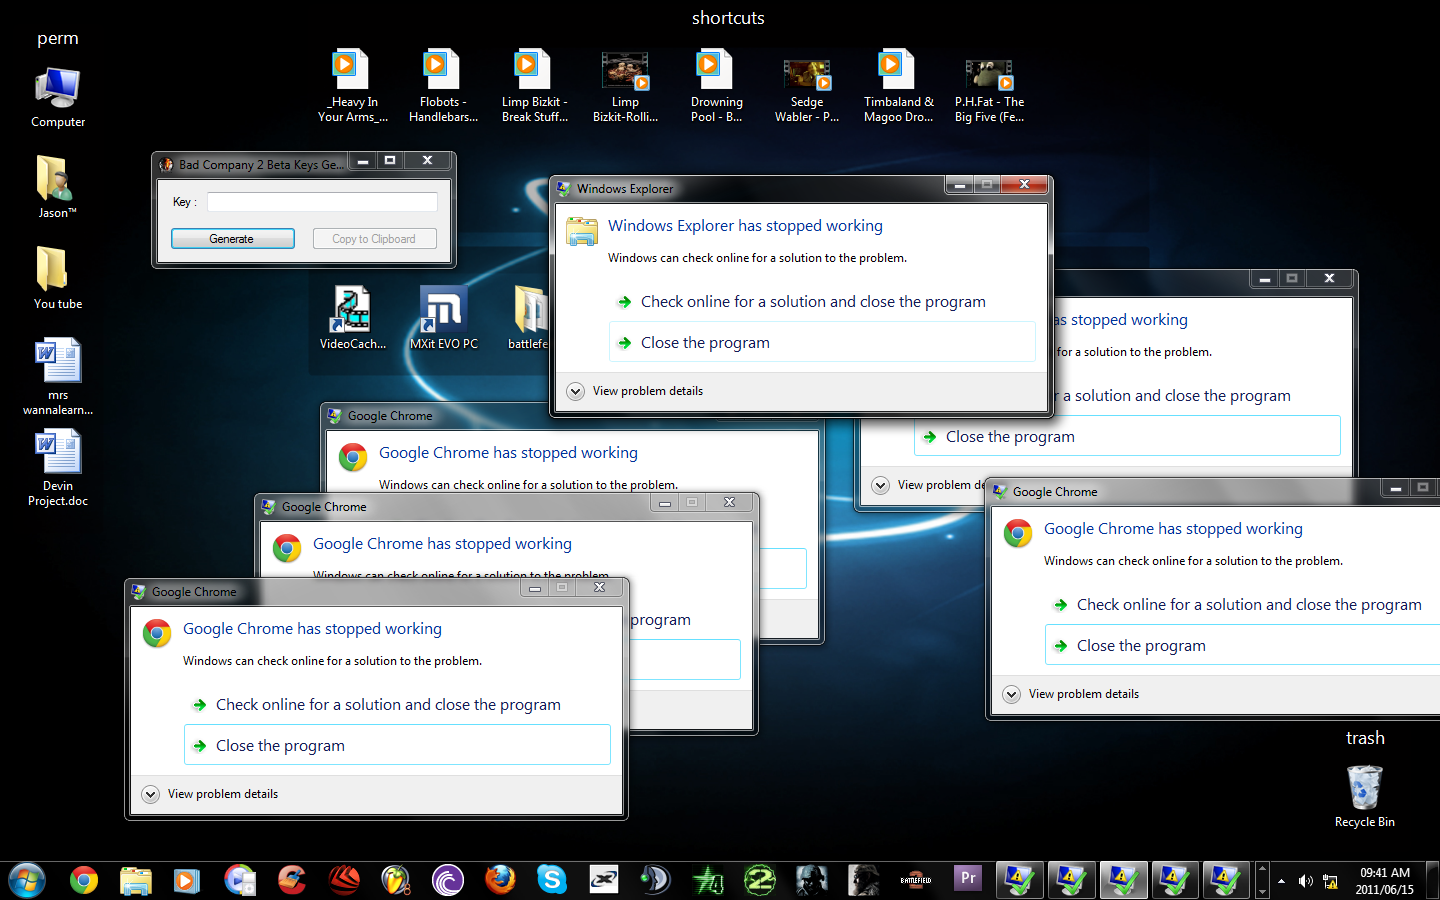Select Flobots - Handlebars media file
This screenshot has height=900, width=1440.
(x=443, y=86)
